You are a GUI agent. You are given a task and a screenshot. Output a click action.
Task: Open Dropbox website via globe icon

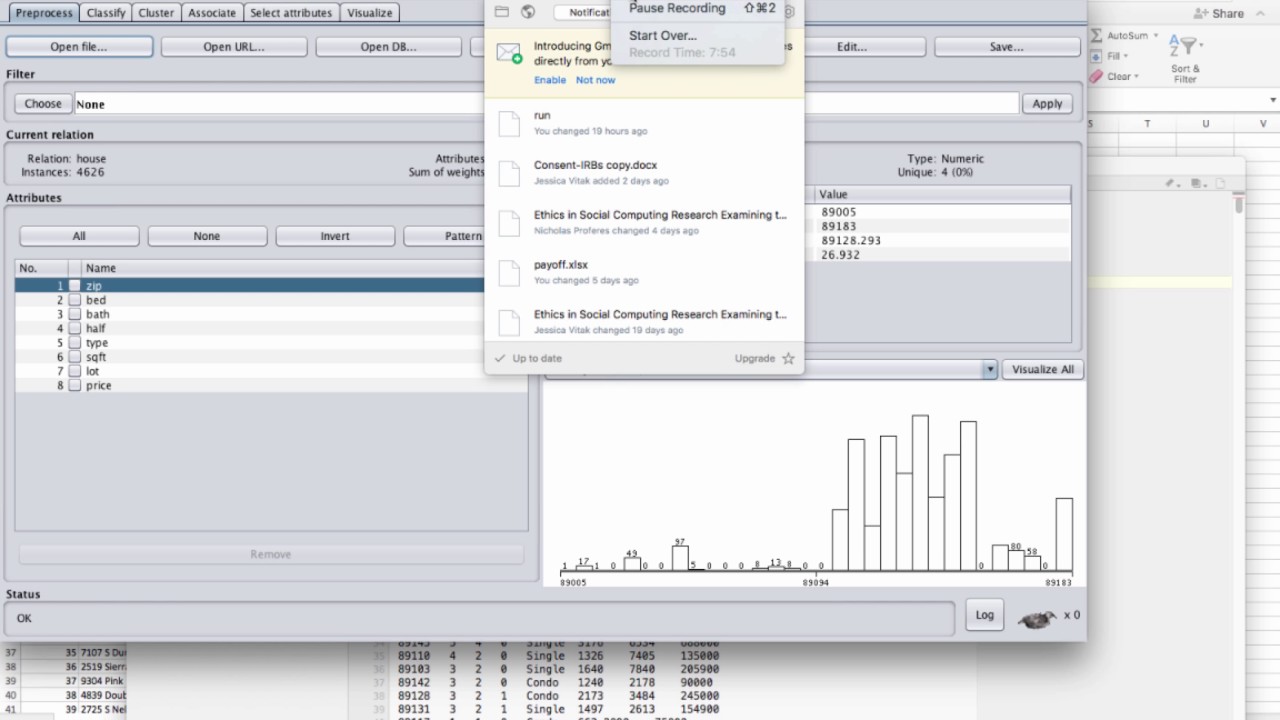click(528, 12)
